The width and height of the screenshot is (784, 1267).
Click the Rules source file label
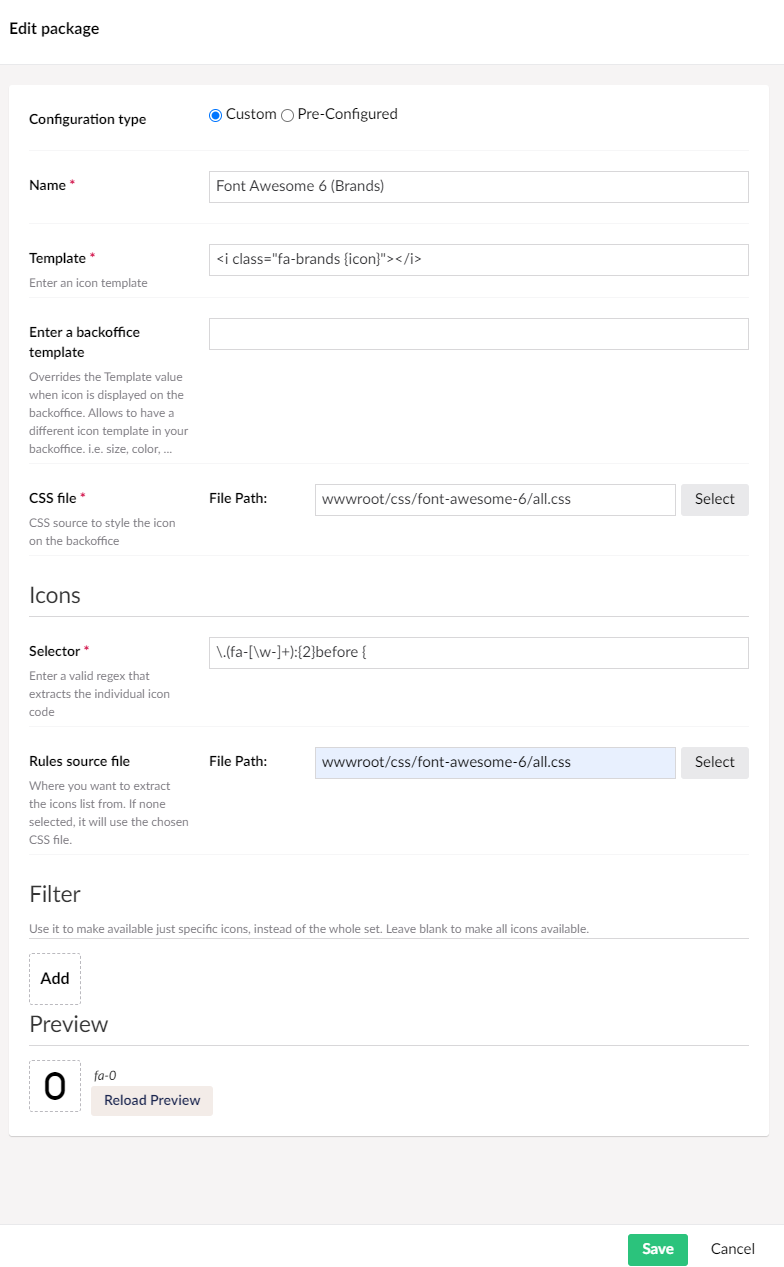point(79,761)
